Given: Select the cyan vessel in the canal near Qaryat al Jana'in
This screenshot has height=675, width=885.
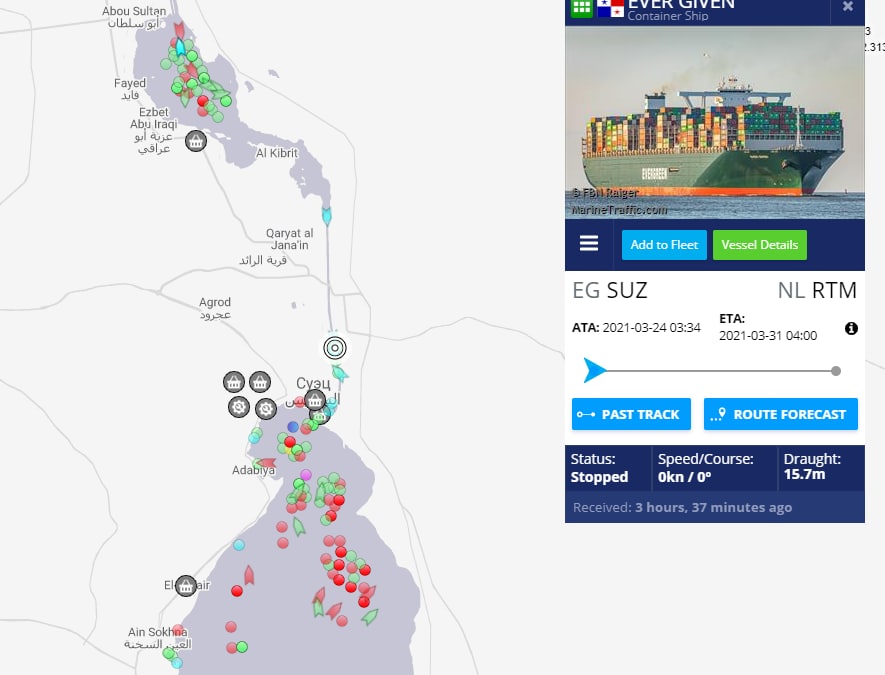Looking at the screenshot, I should click(x=326, y=215).
